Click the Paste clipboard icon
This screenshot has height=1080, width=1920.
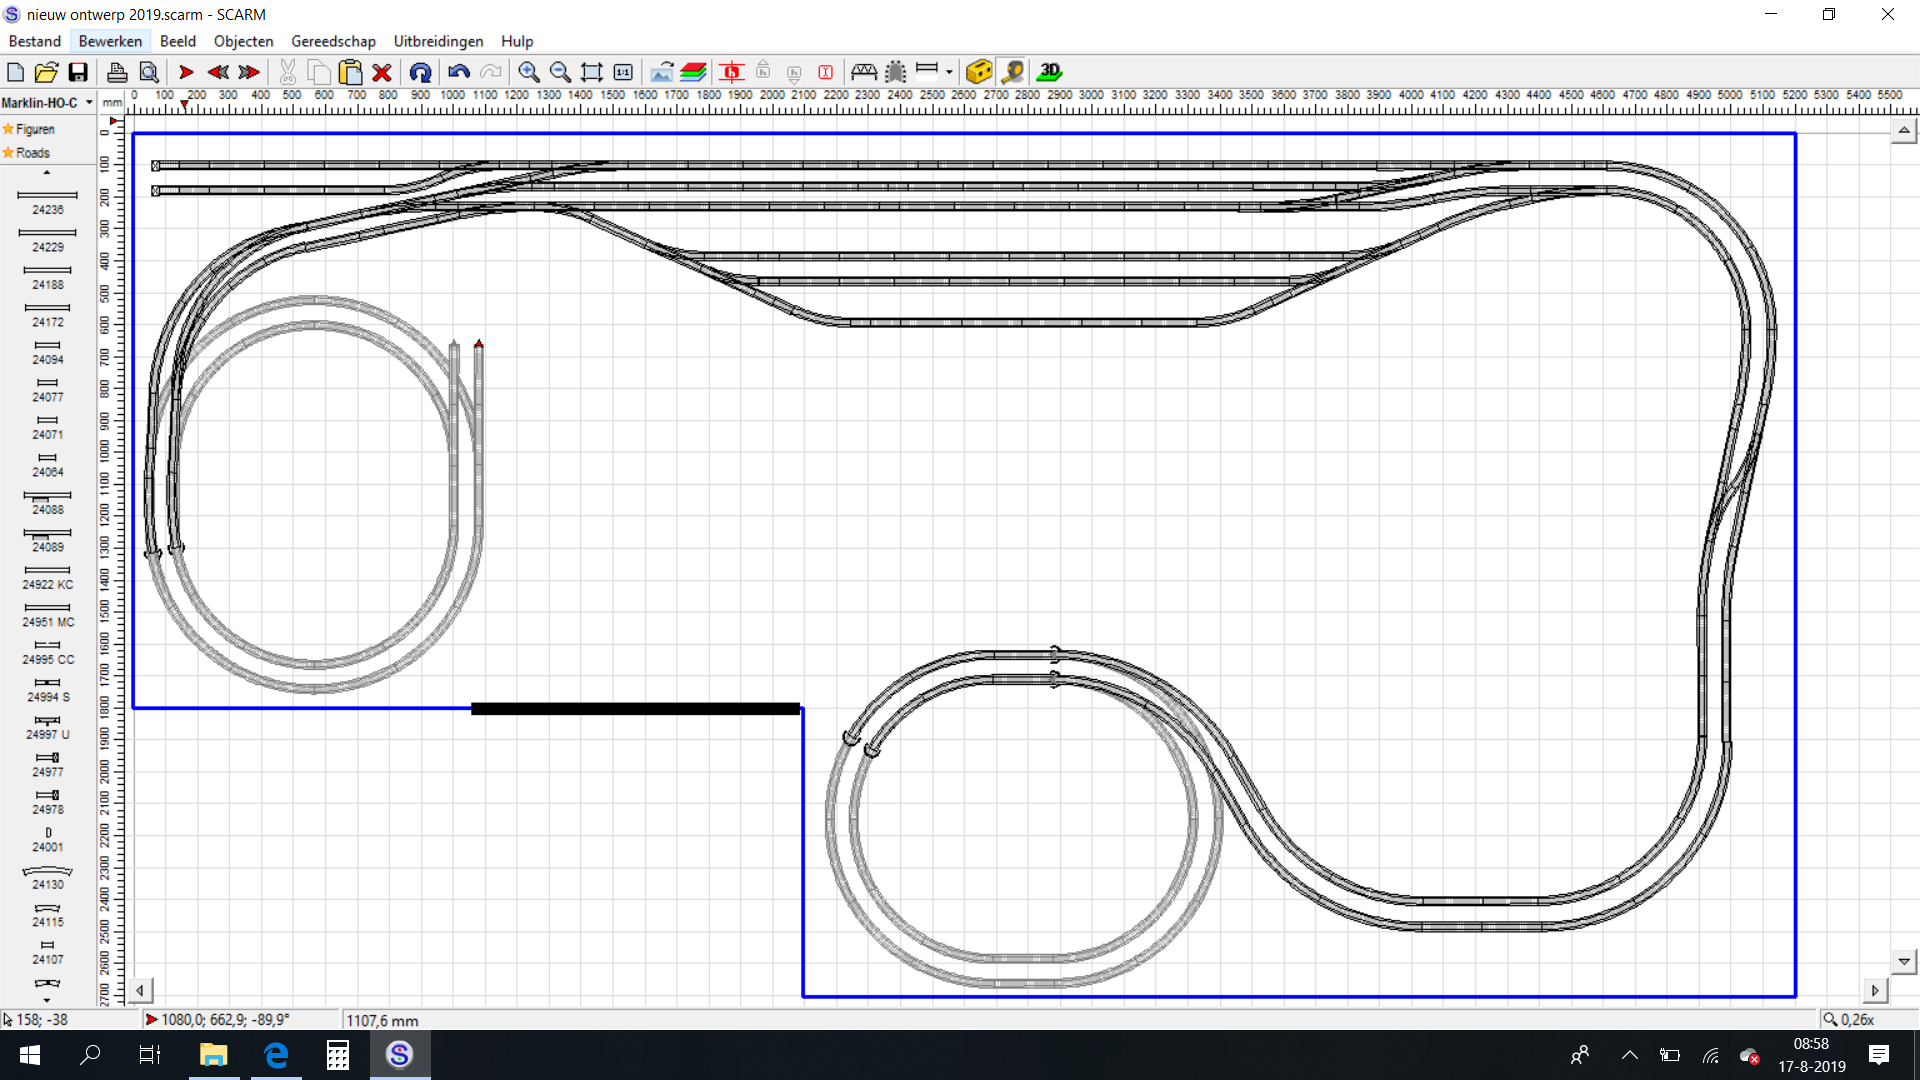point(350,72)
